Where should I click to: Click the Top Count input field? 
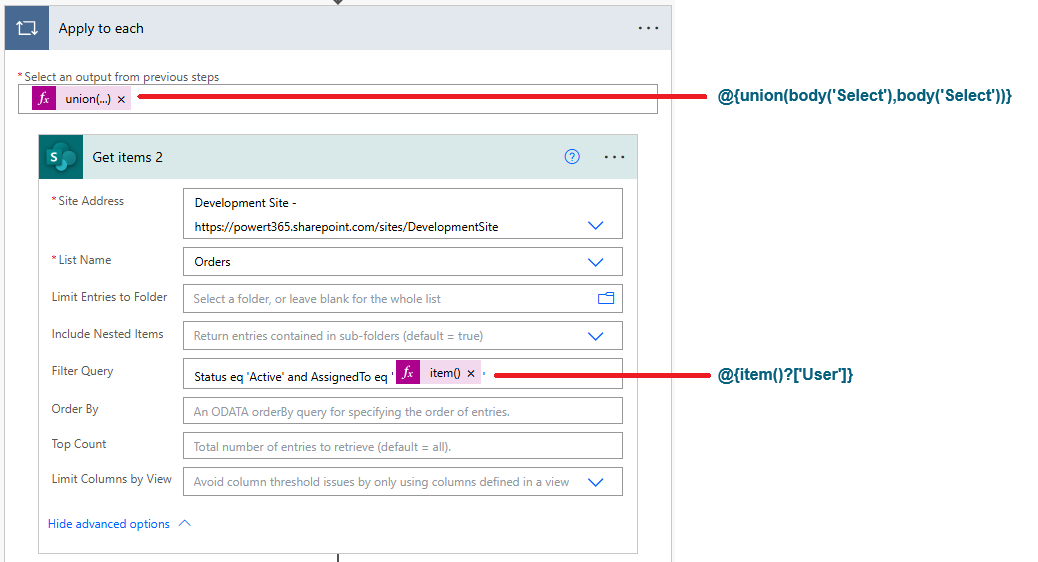402,447
